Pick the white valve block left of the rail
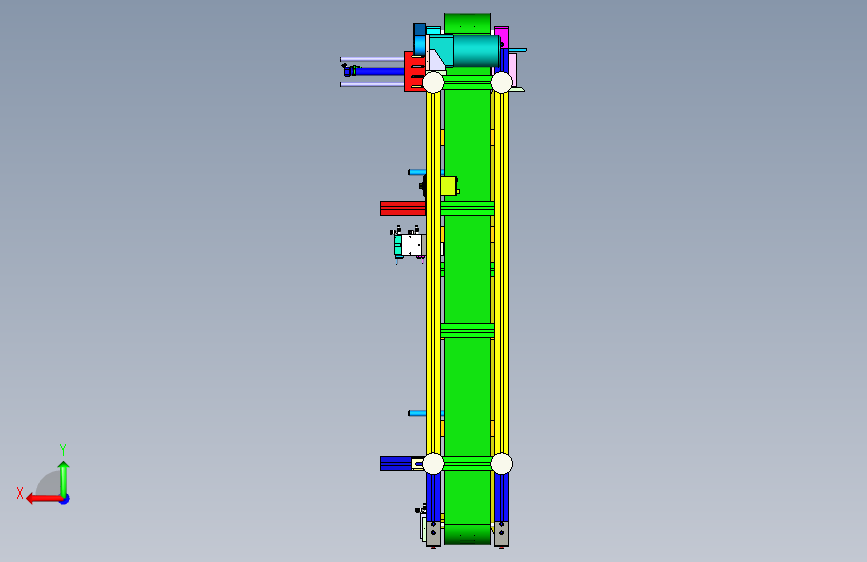The image size is (867, 562). 411,246
